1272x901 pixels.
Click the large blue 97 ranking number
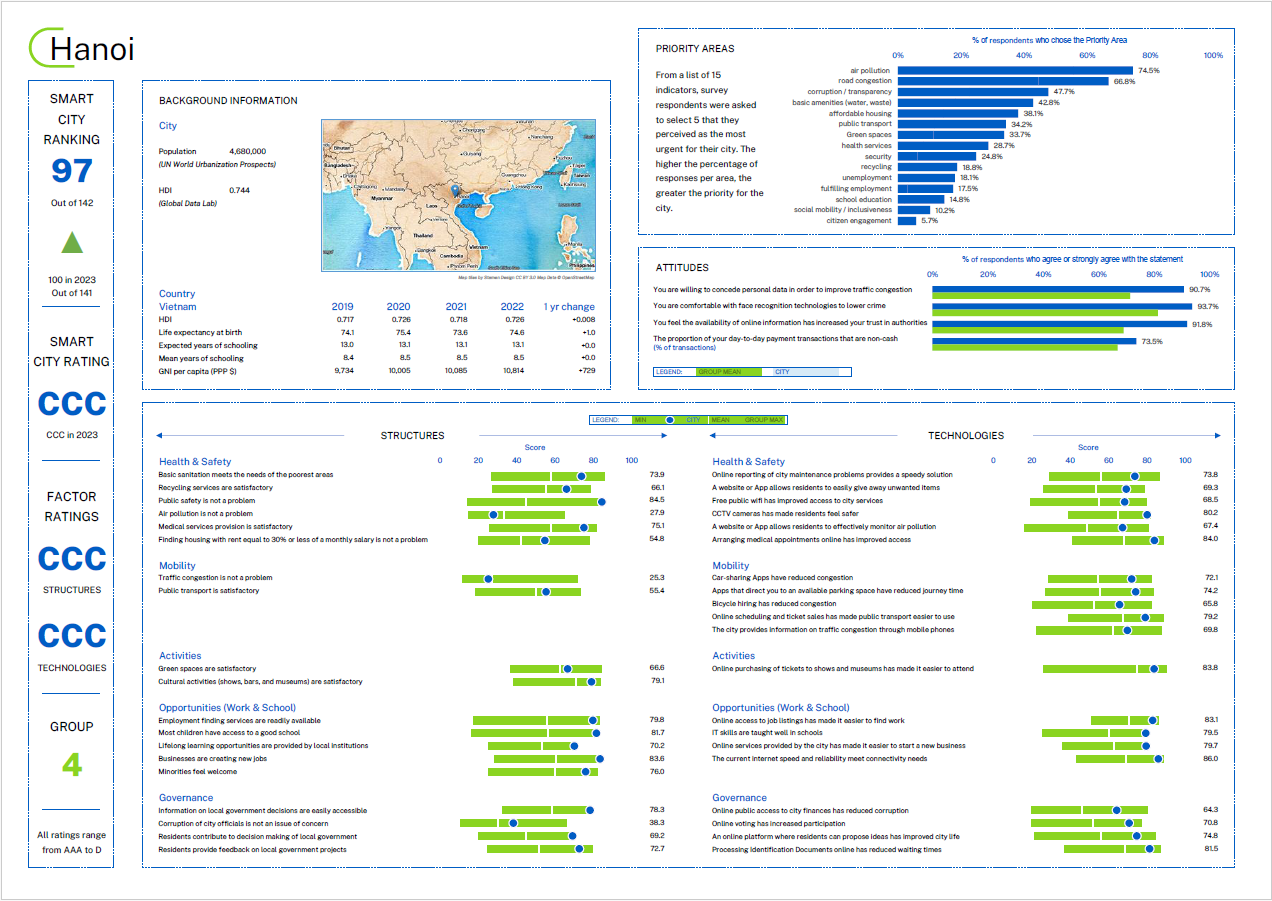point(71,171)
